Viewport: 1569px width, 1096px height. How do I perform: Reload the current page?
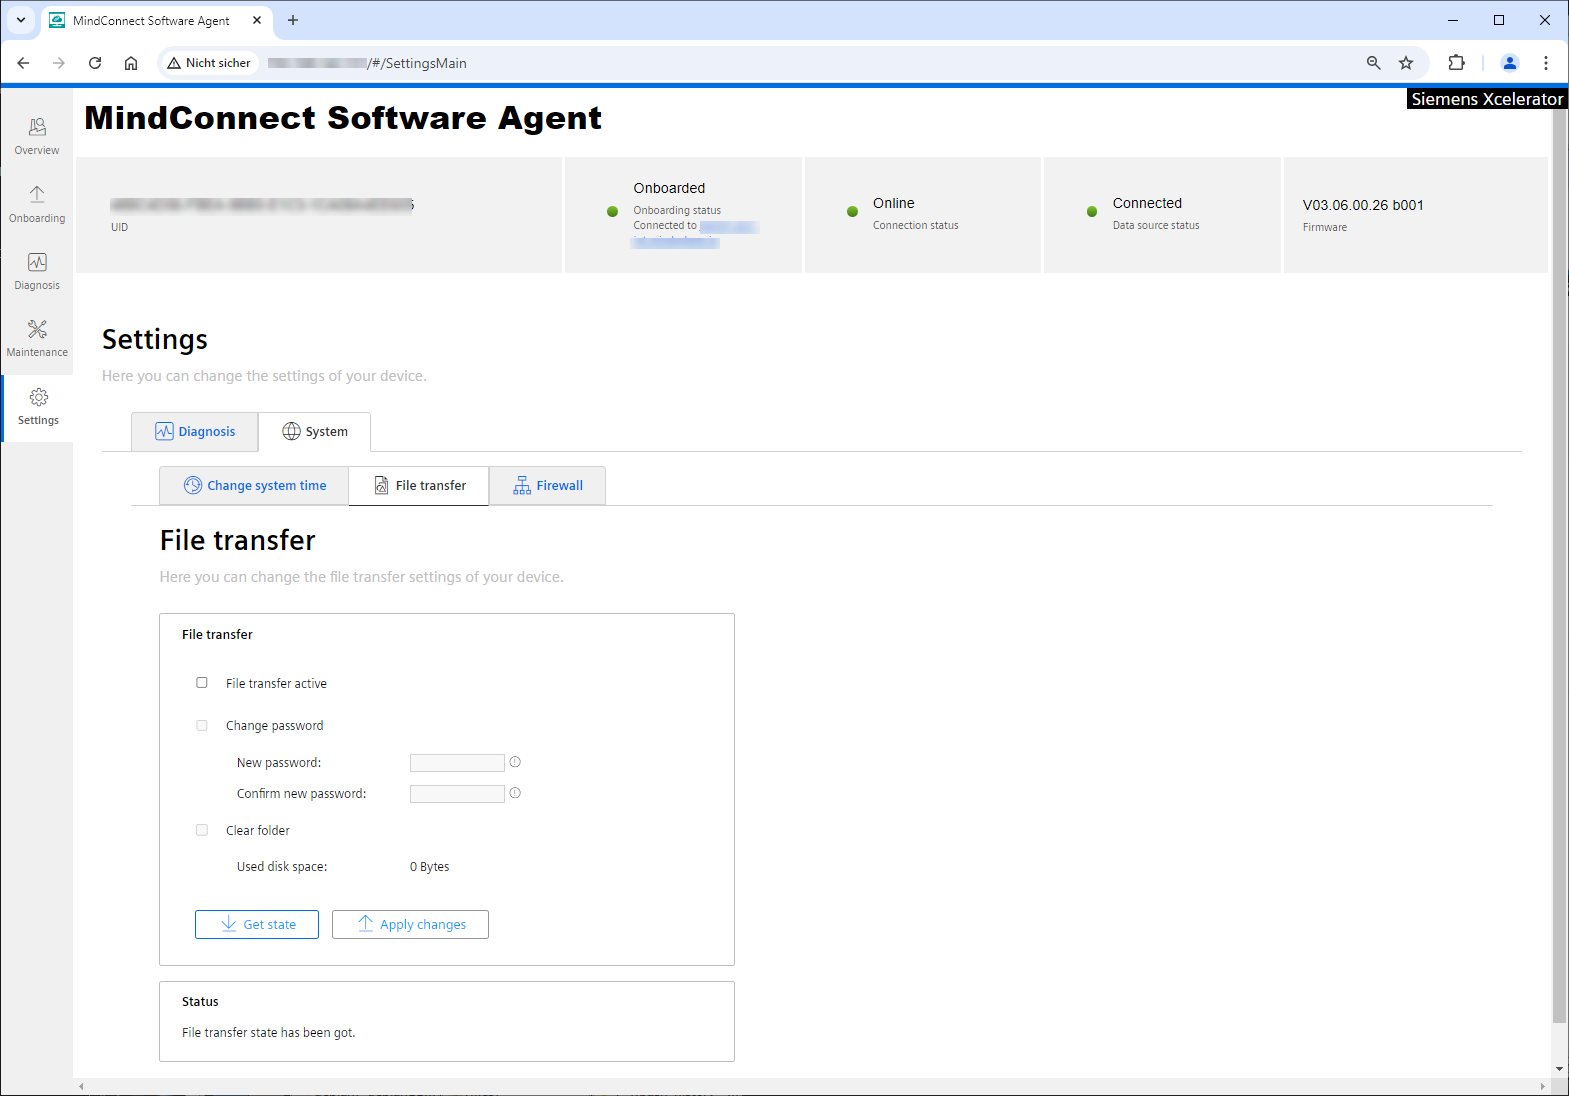95,63
